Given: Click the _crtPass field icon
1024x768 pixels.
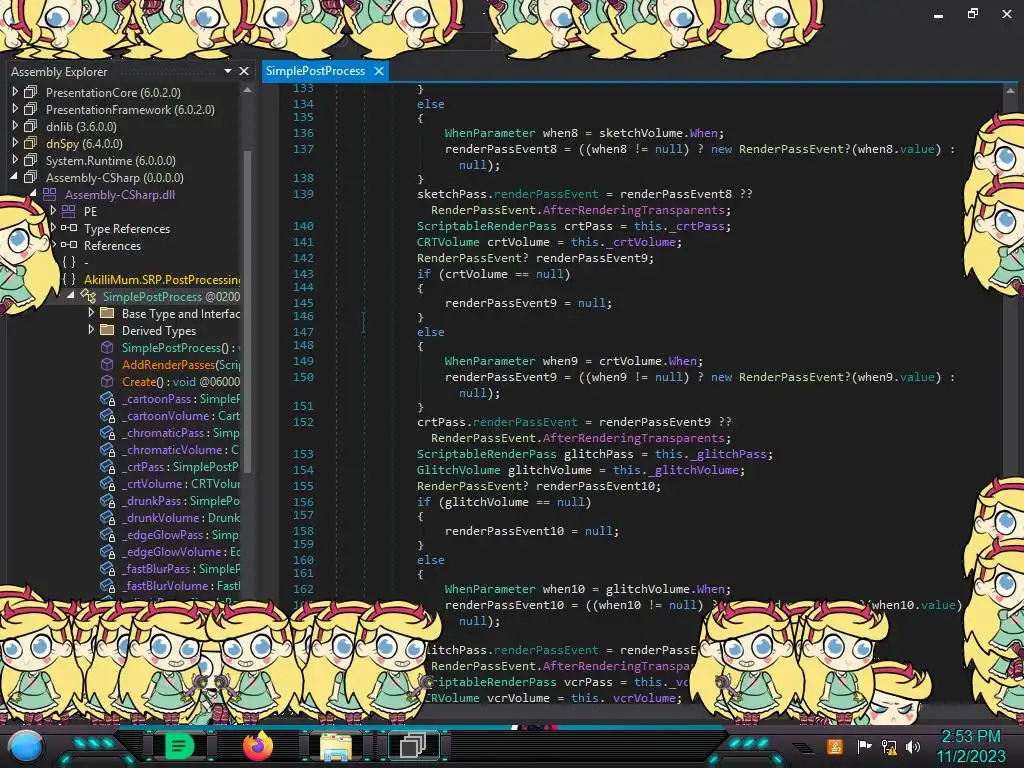Looking at the screenshot, I should [107, 466].
